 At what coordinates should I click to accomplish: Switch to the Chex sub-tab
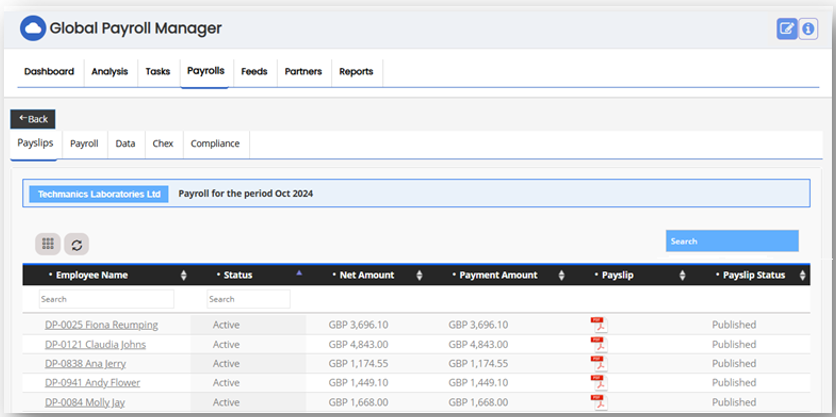coord(163,144)
